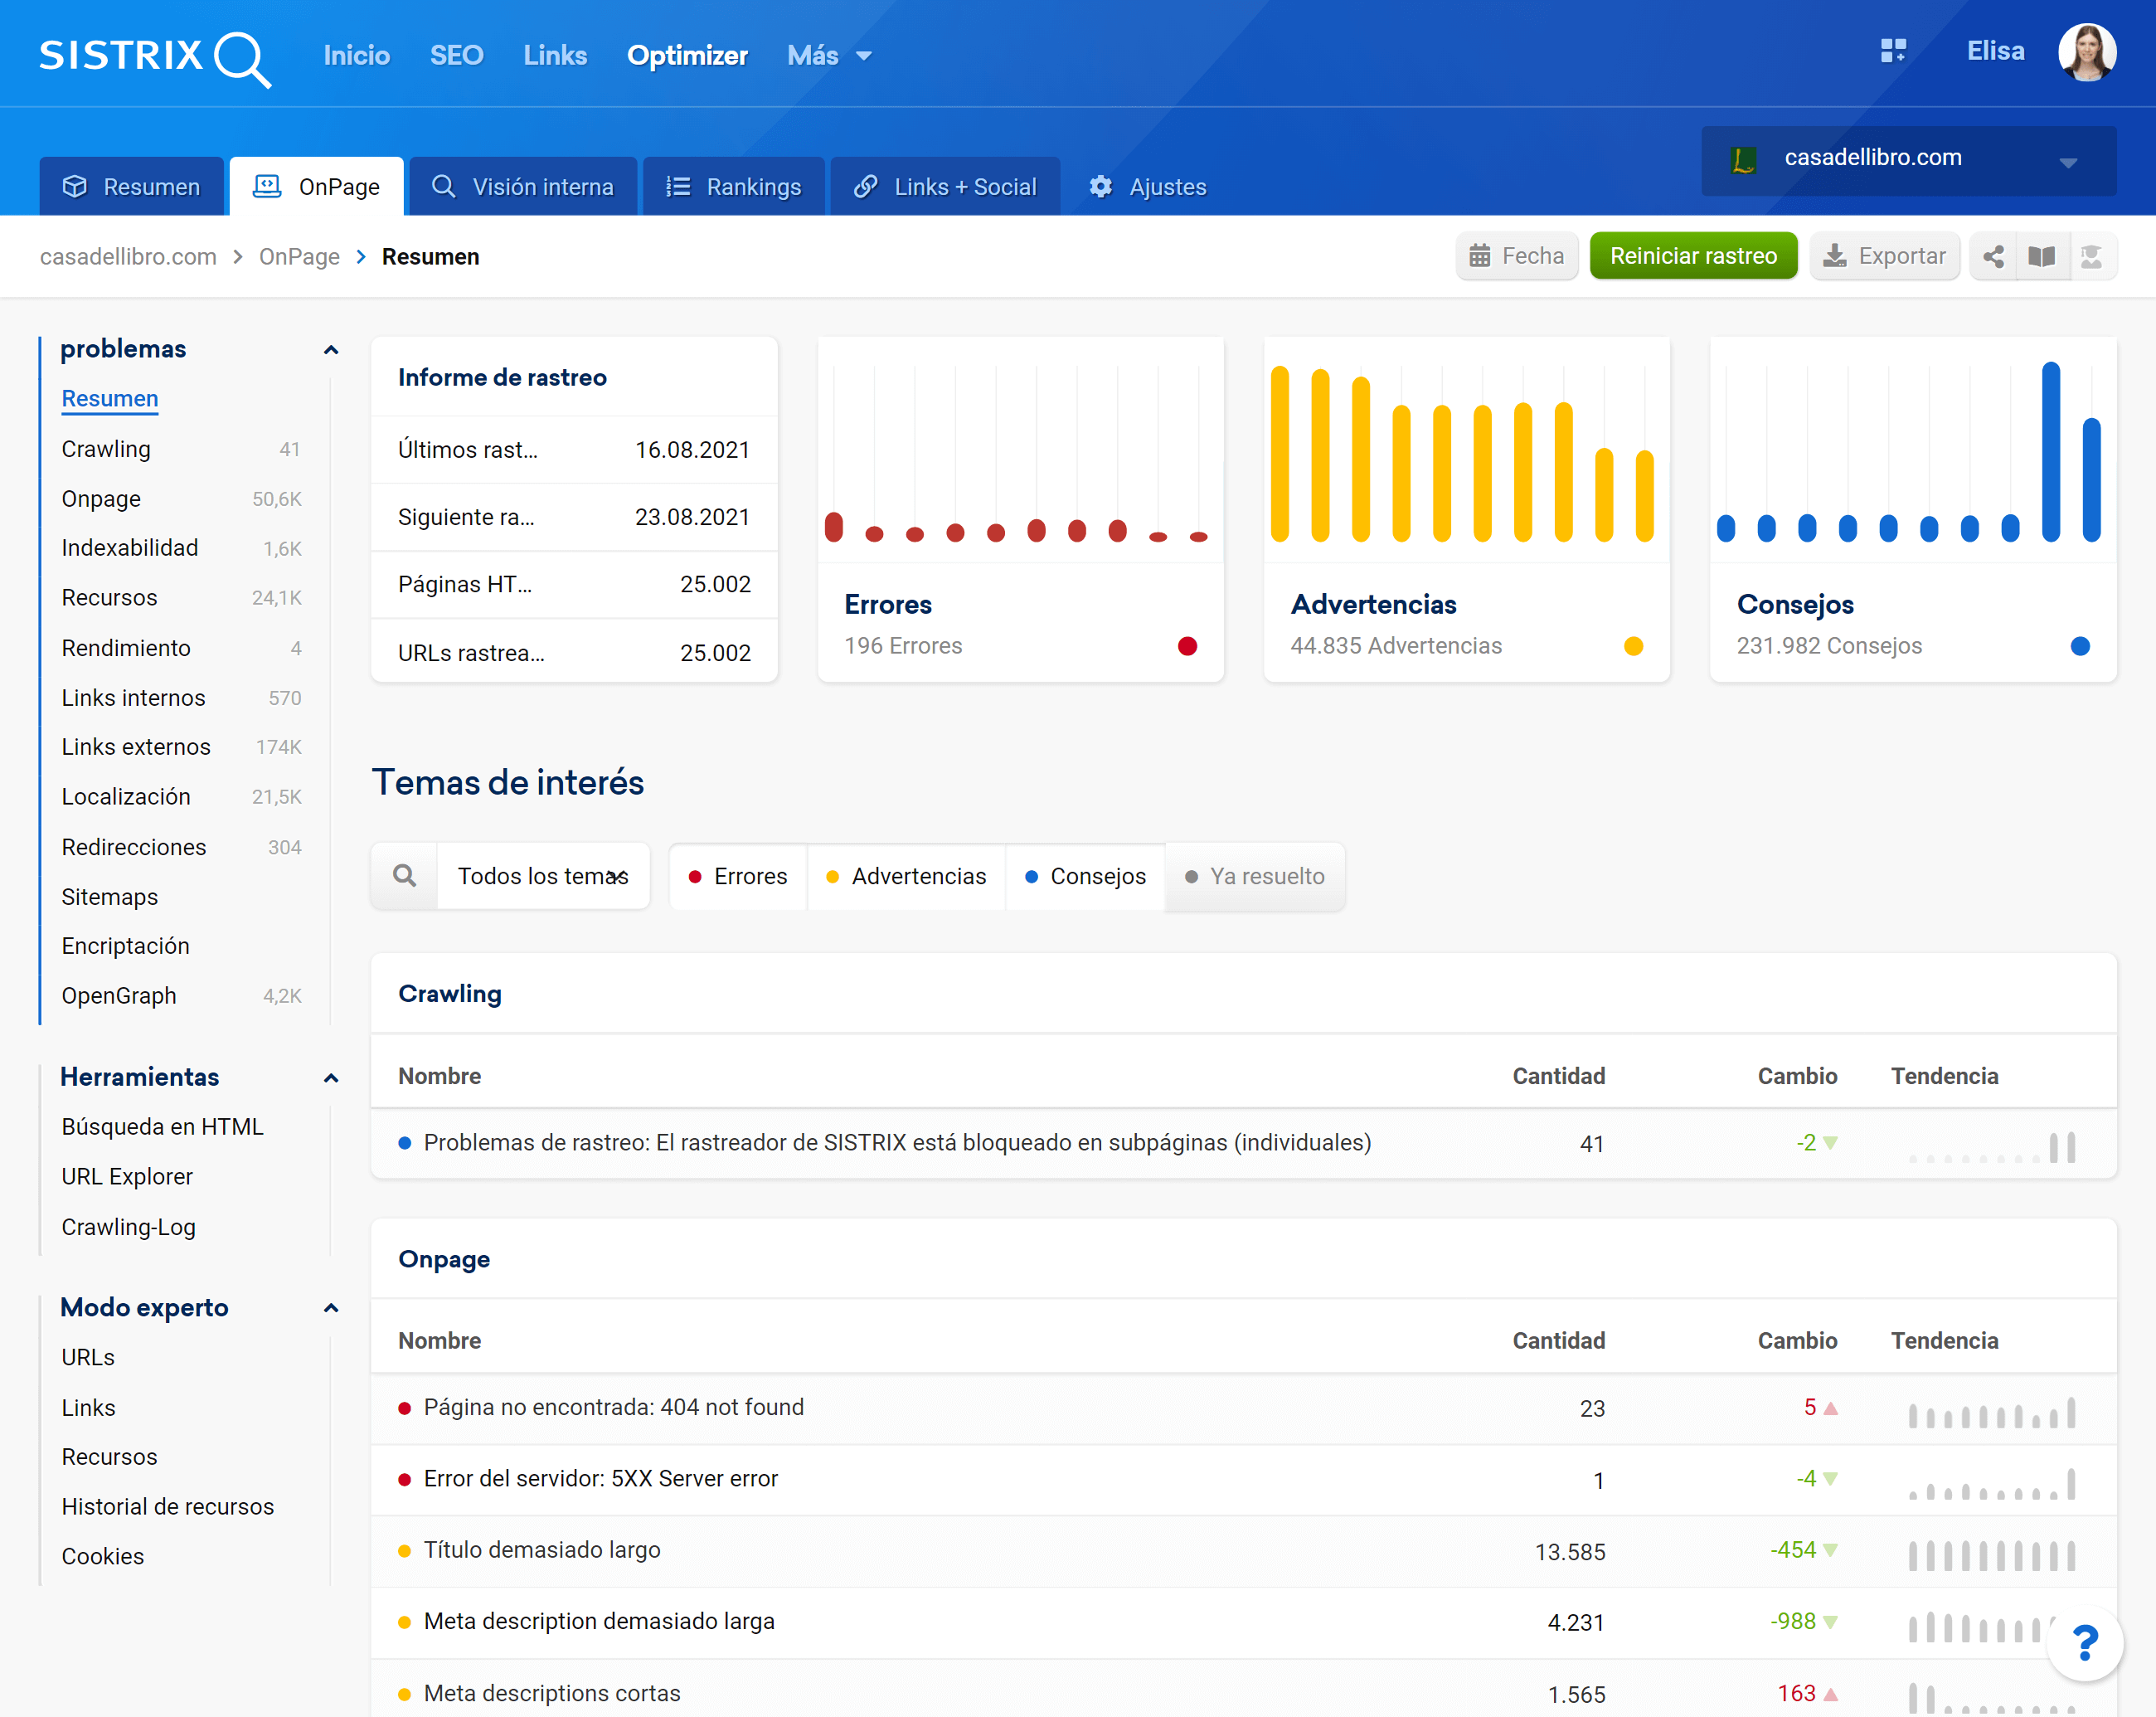Collapse the problemas sidebar section
The height and width of the screenshot is (1717, 2156).
click(331, 350)
